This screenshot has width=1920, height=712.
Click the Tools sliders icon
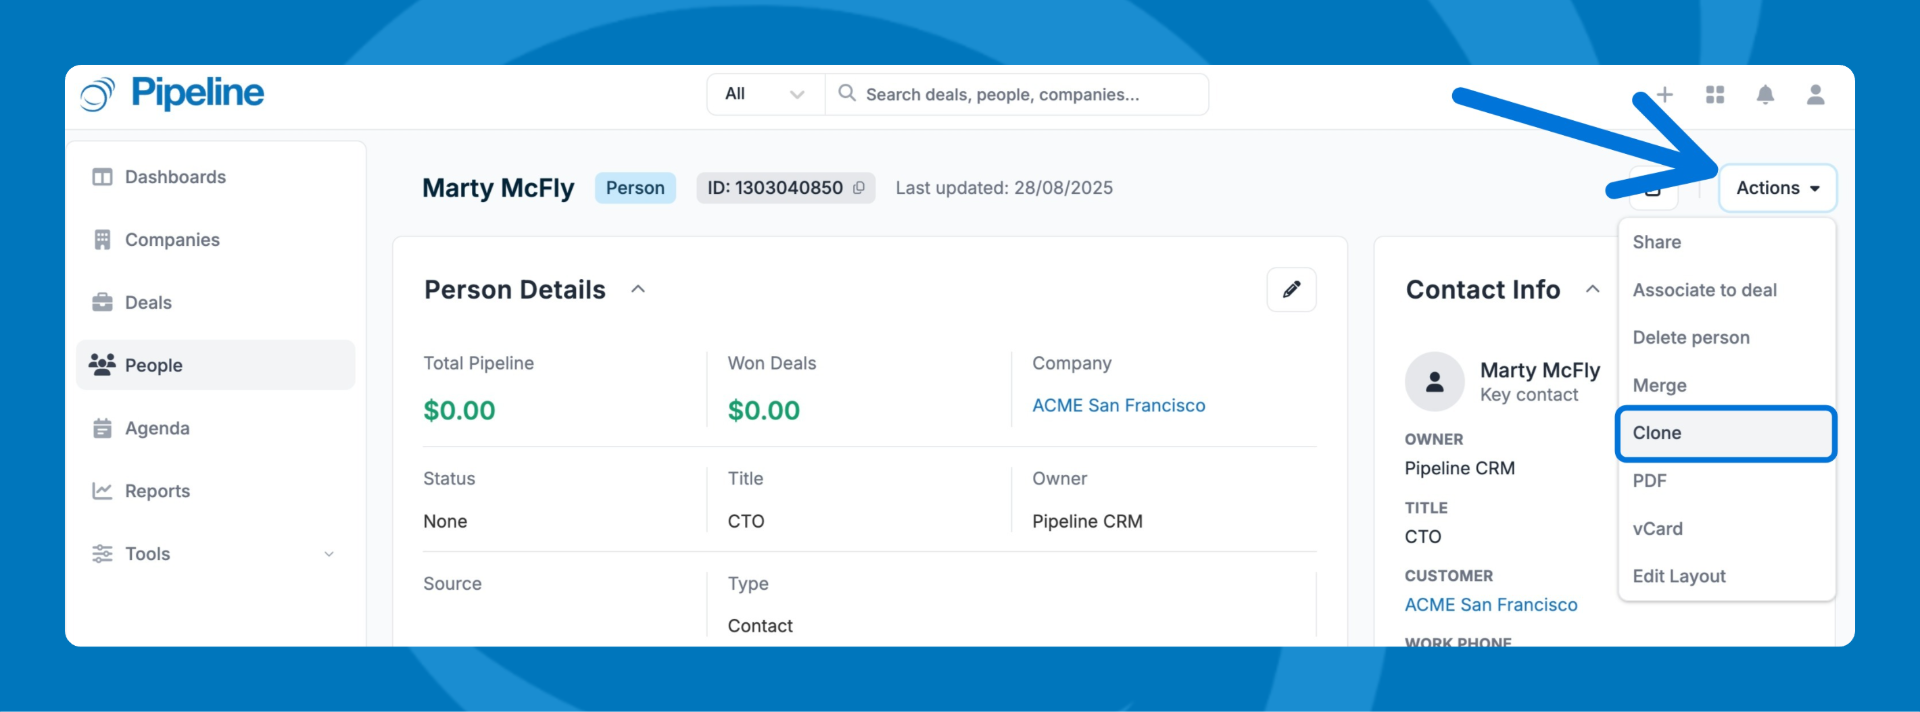[102, 554]
